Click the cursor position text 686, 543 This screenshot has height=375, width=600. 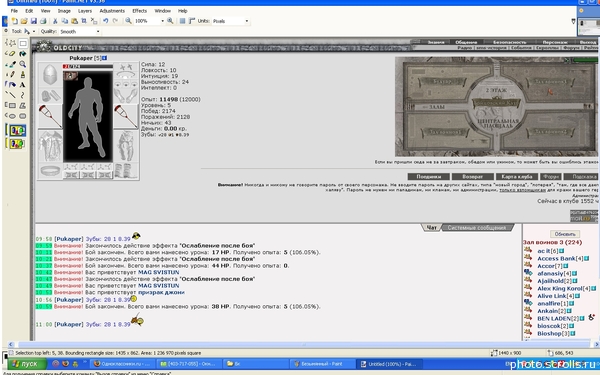pos(563,353)
